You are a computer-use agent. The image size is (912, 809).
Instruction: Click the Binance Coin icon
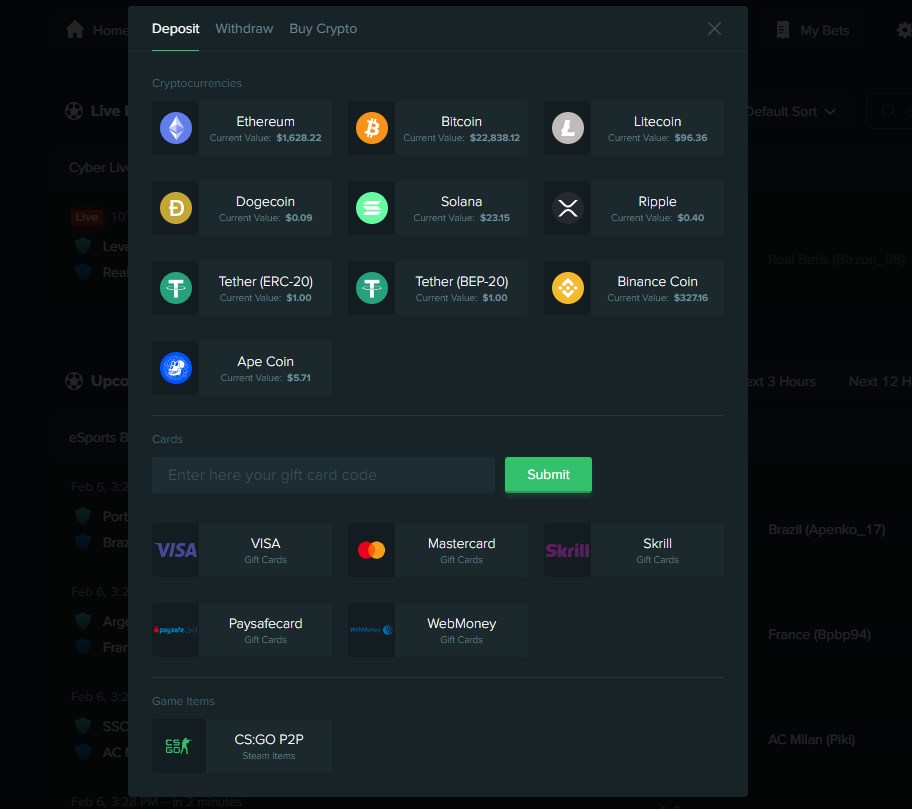568,288
